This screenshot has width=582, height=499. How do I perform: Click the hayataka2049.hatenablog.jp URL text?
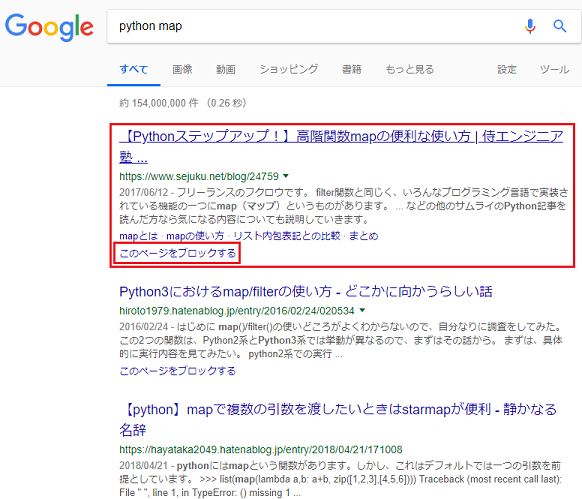(x=261, y=450)
